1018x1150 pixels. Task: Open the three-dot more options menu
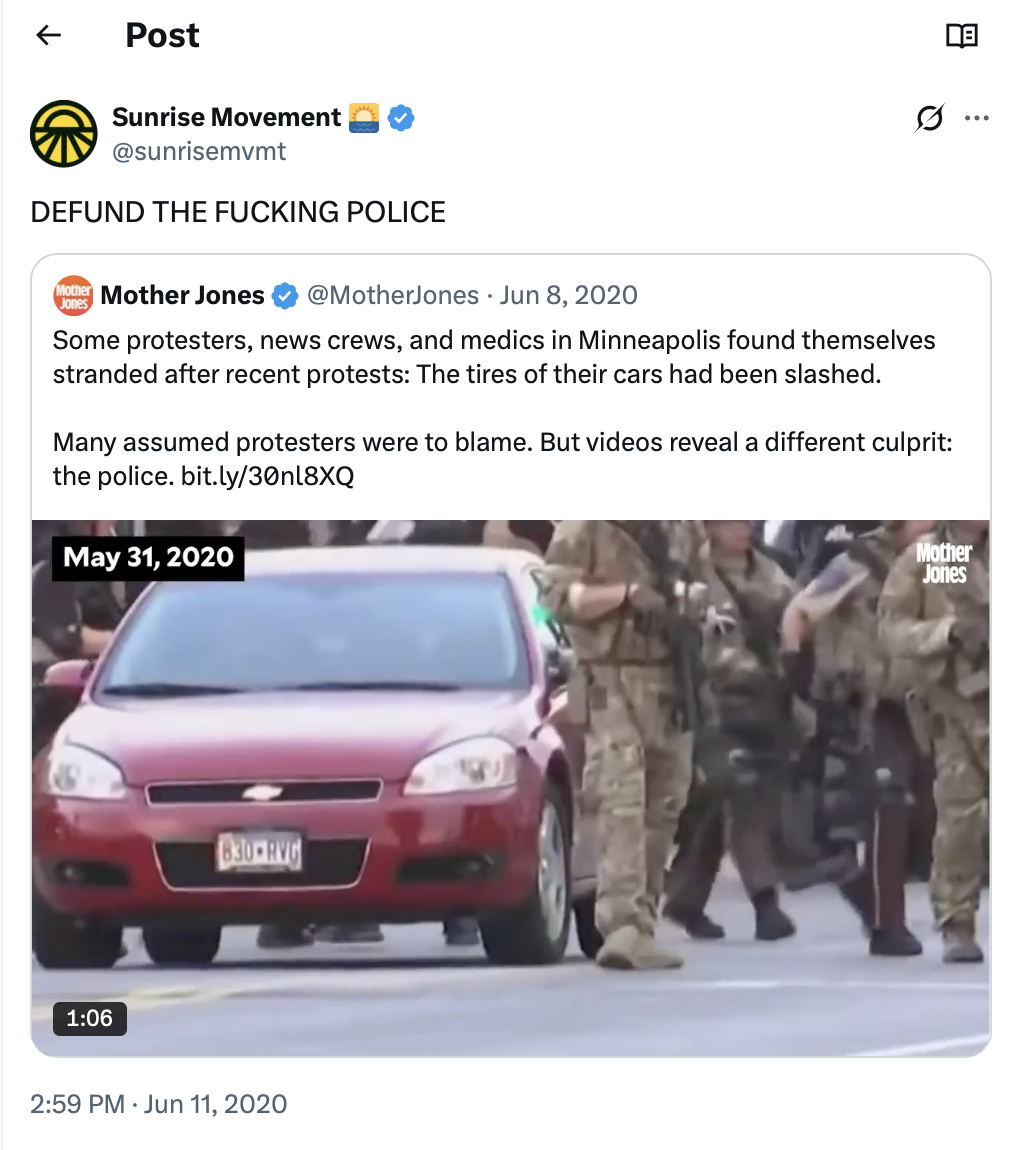coord(976,118)
